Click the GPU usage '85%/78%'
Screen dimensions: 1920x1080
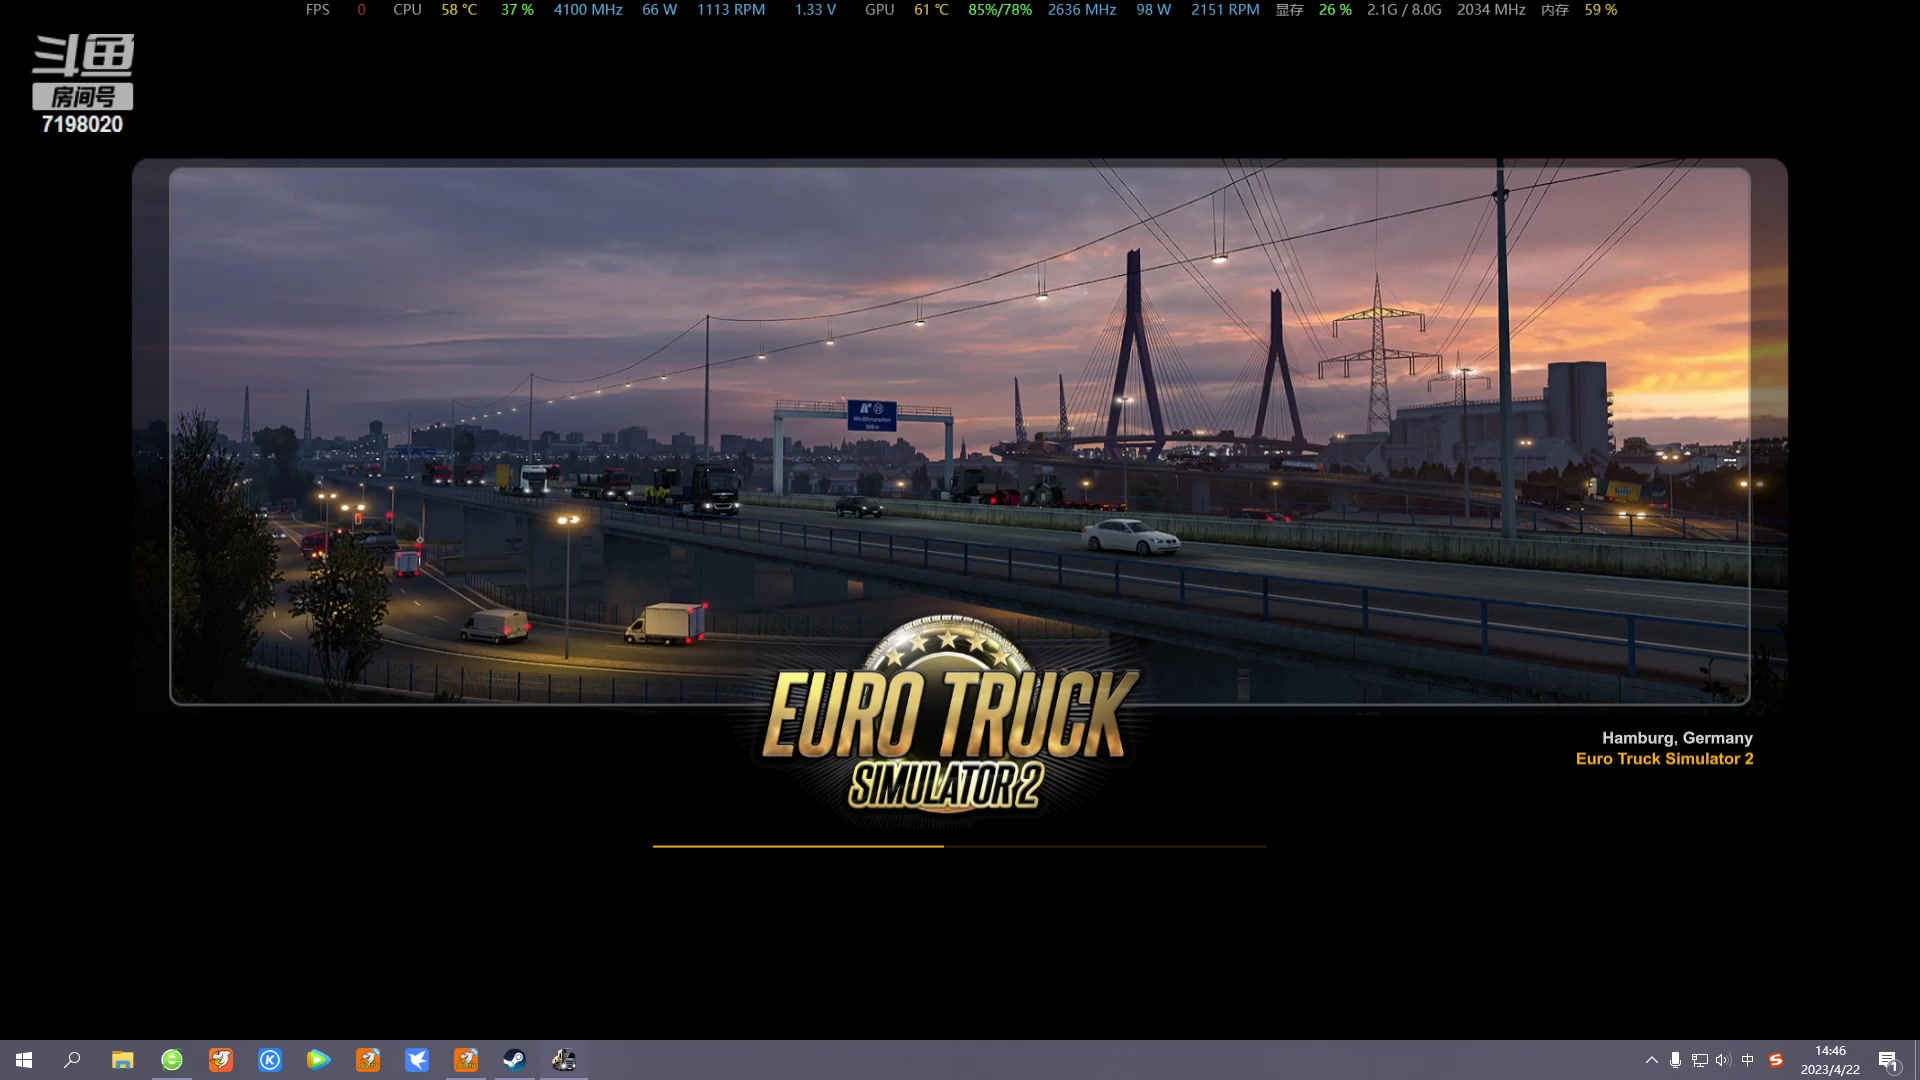1000,9
